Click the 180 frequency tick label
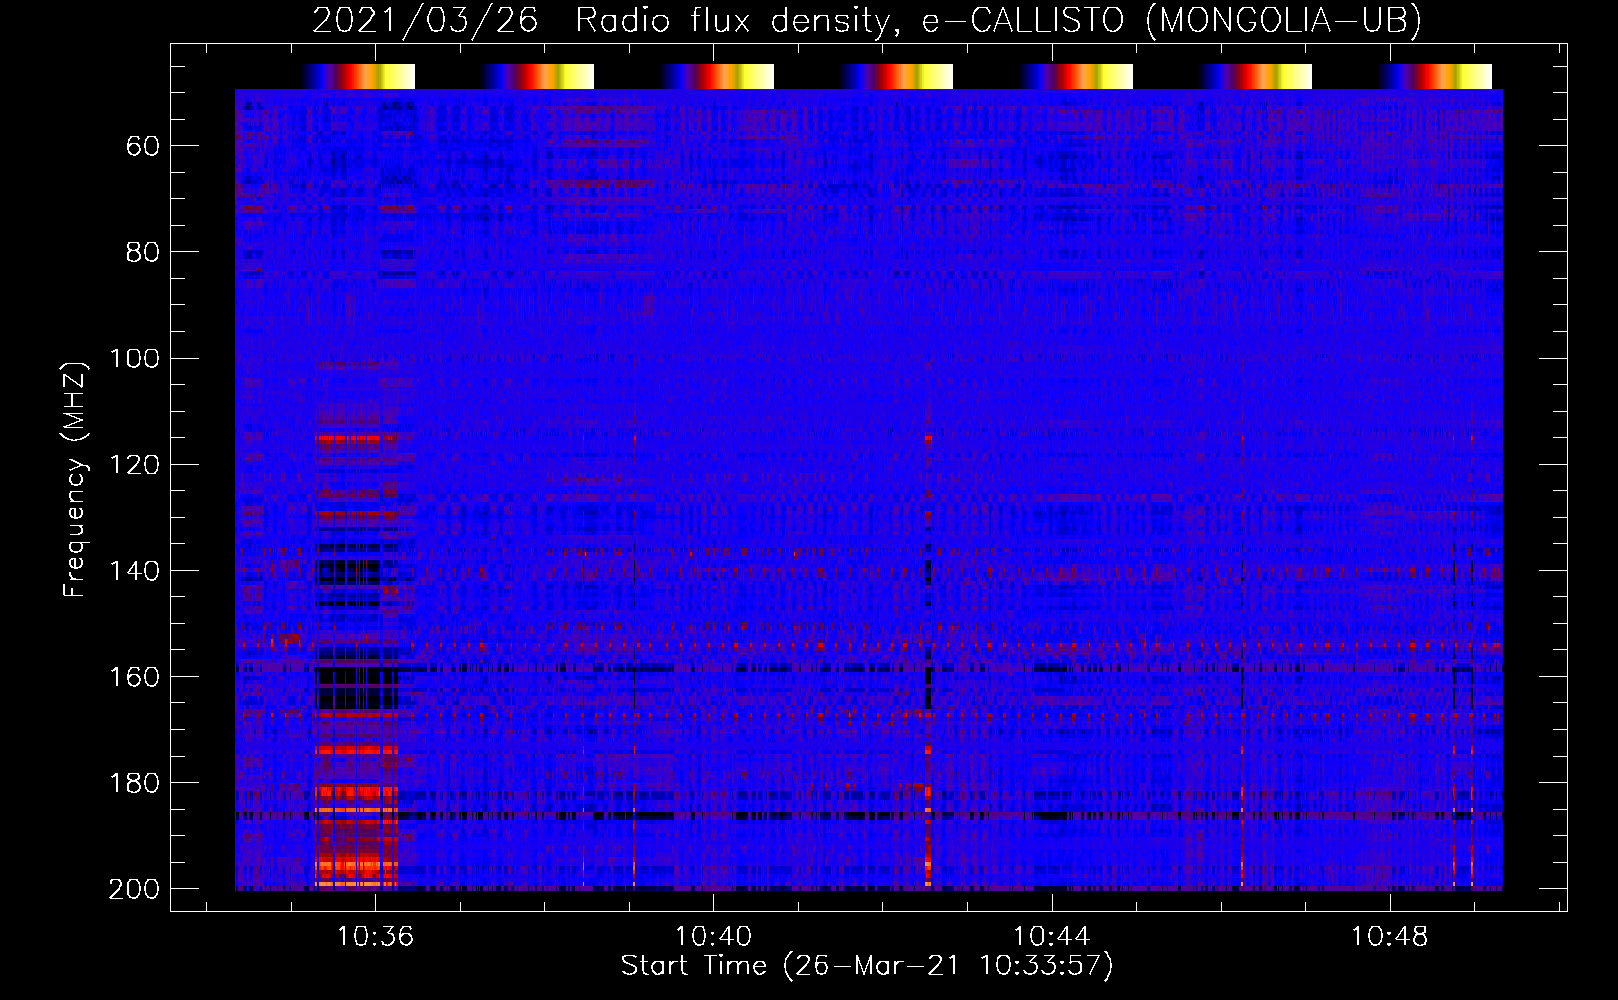This screenshot has height=1000, width=1618. (x=134, y=783)
